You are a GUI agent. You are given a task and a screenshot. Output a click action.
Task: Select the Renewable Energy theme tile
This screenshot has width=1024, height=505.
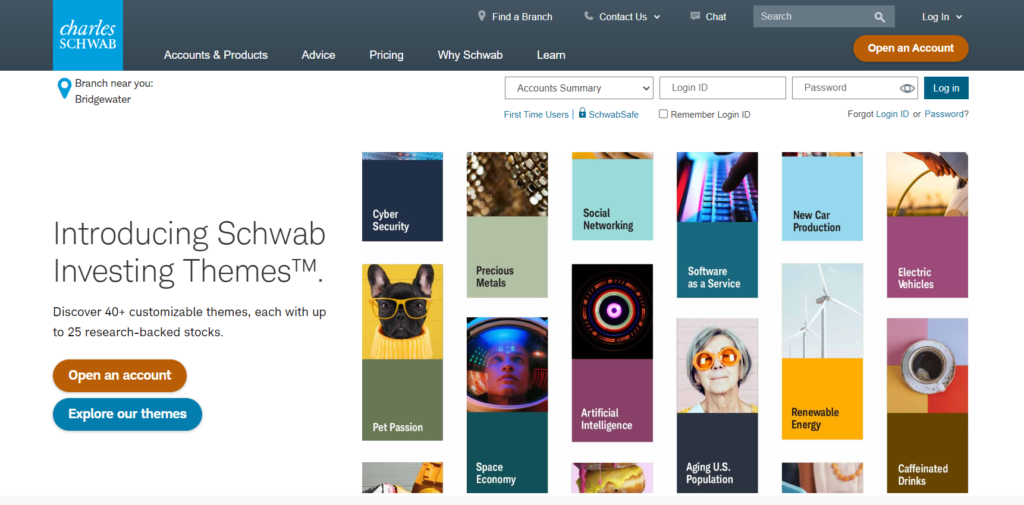[822, 351]
